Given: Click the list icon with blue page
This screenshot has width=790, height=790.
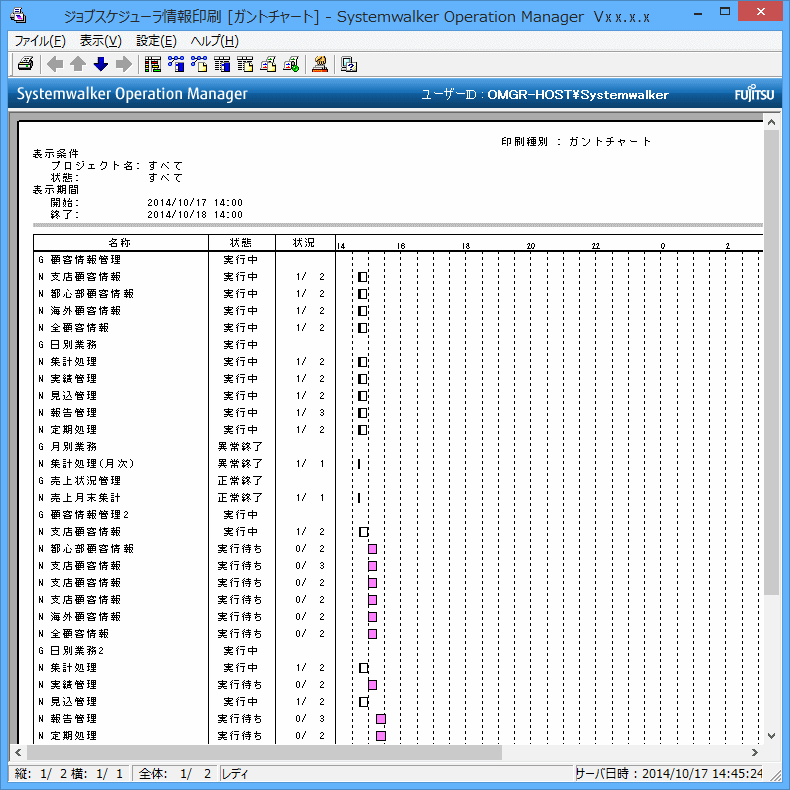Looking at the screenshot, I should tap(222, 64).
